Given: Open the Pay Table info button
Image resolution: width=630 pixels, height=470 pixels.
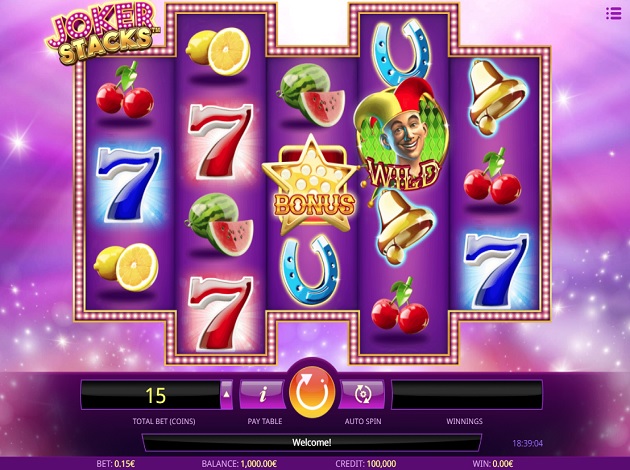Looking at the screenshot, I should coord(263,394).
